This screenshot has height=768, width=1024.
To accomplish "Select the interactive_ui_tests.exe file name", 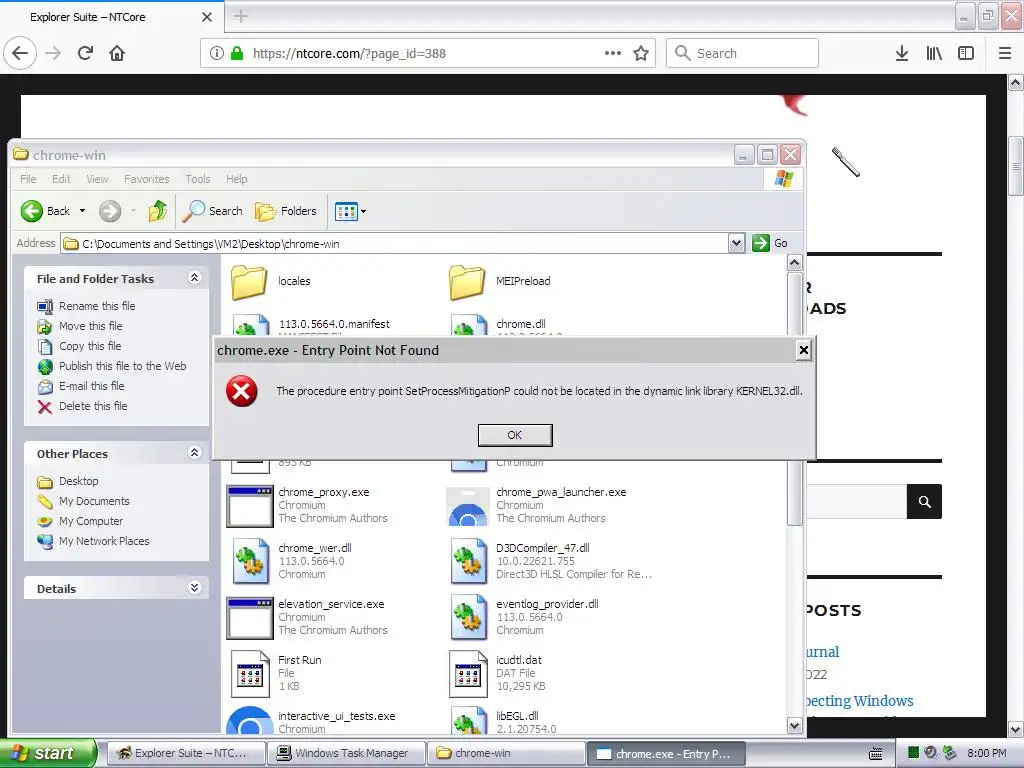I will [x=336, y=716].
